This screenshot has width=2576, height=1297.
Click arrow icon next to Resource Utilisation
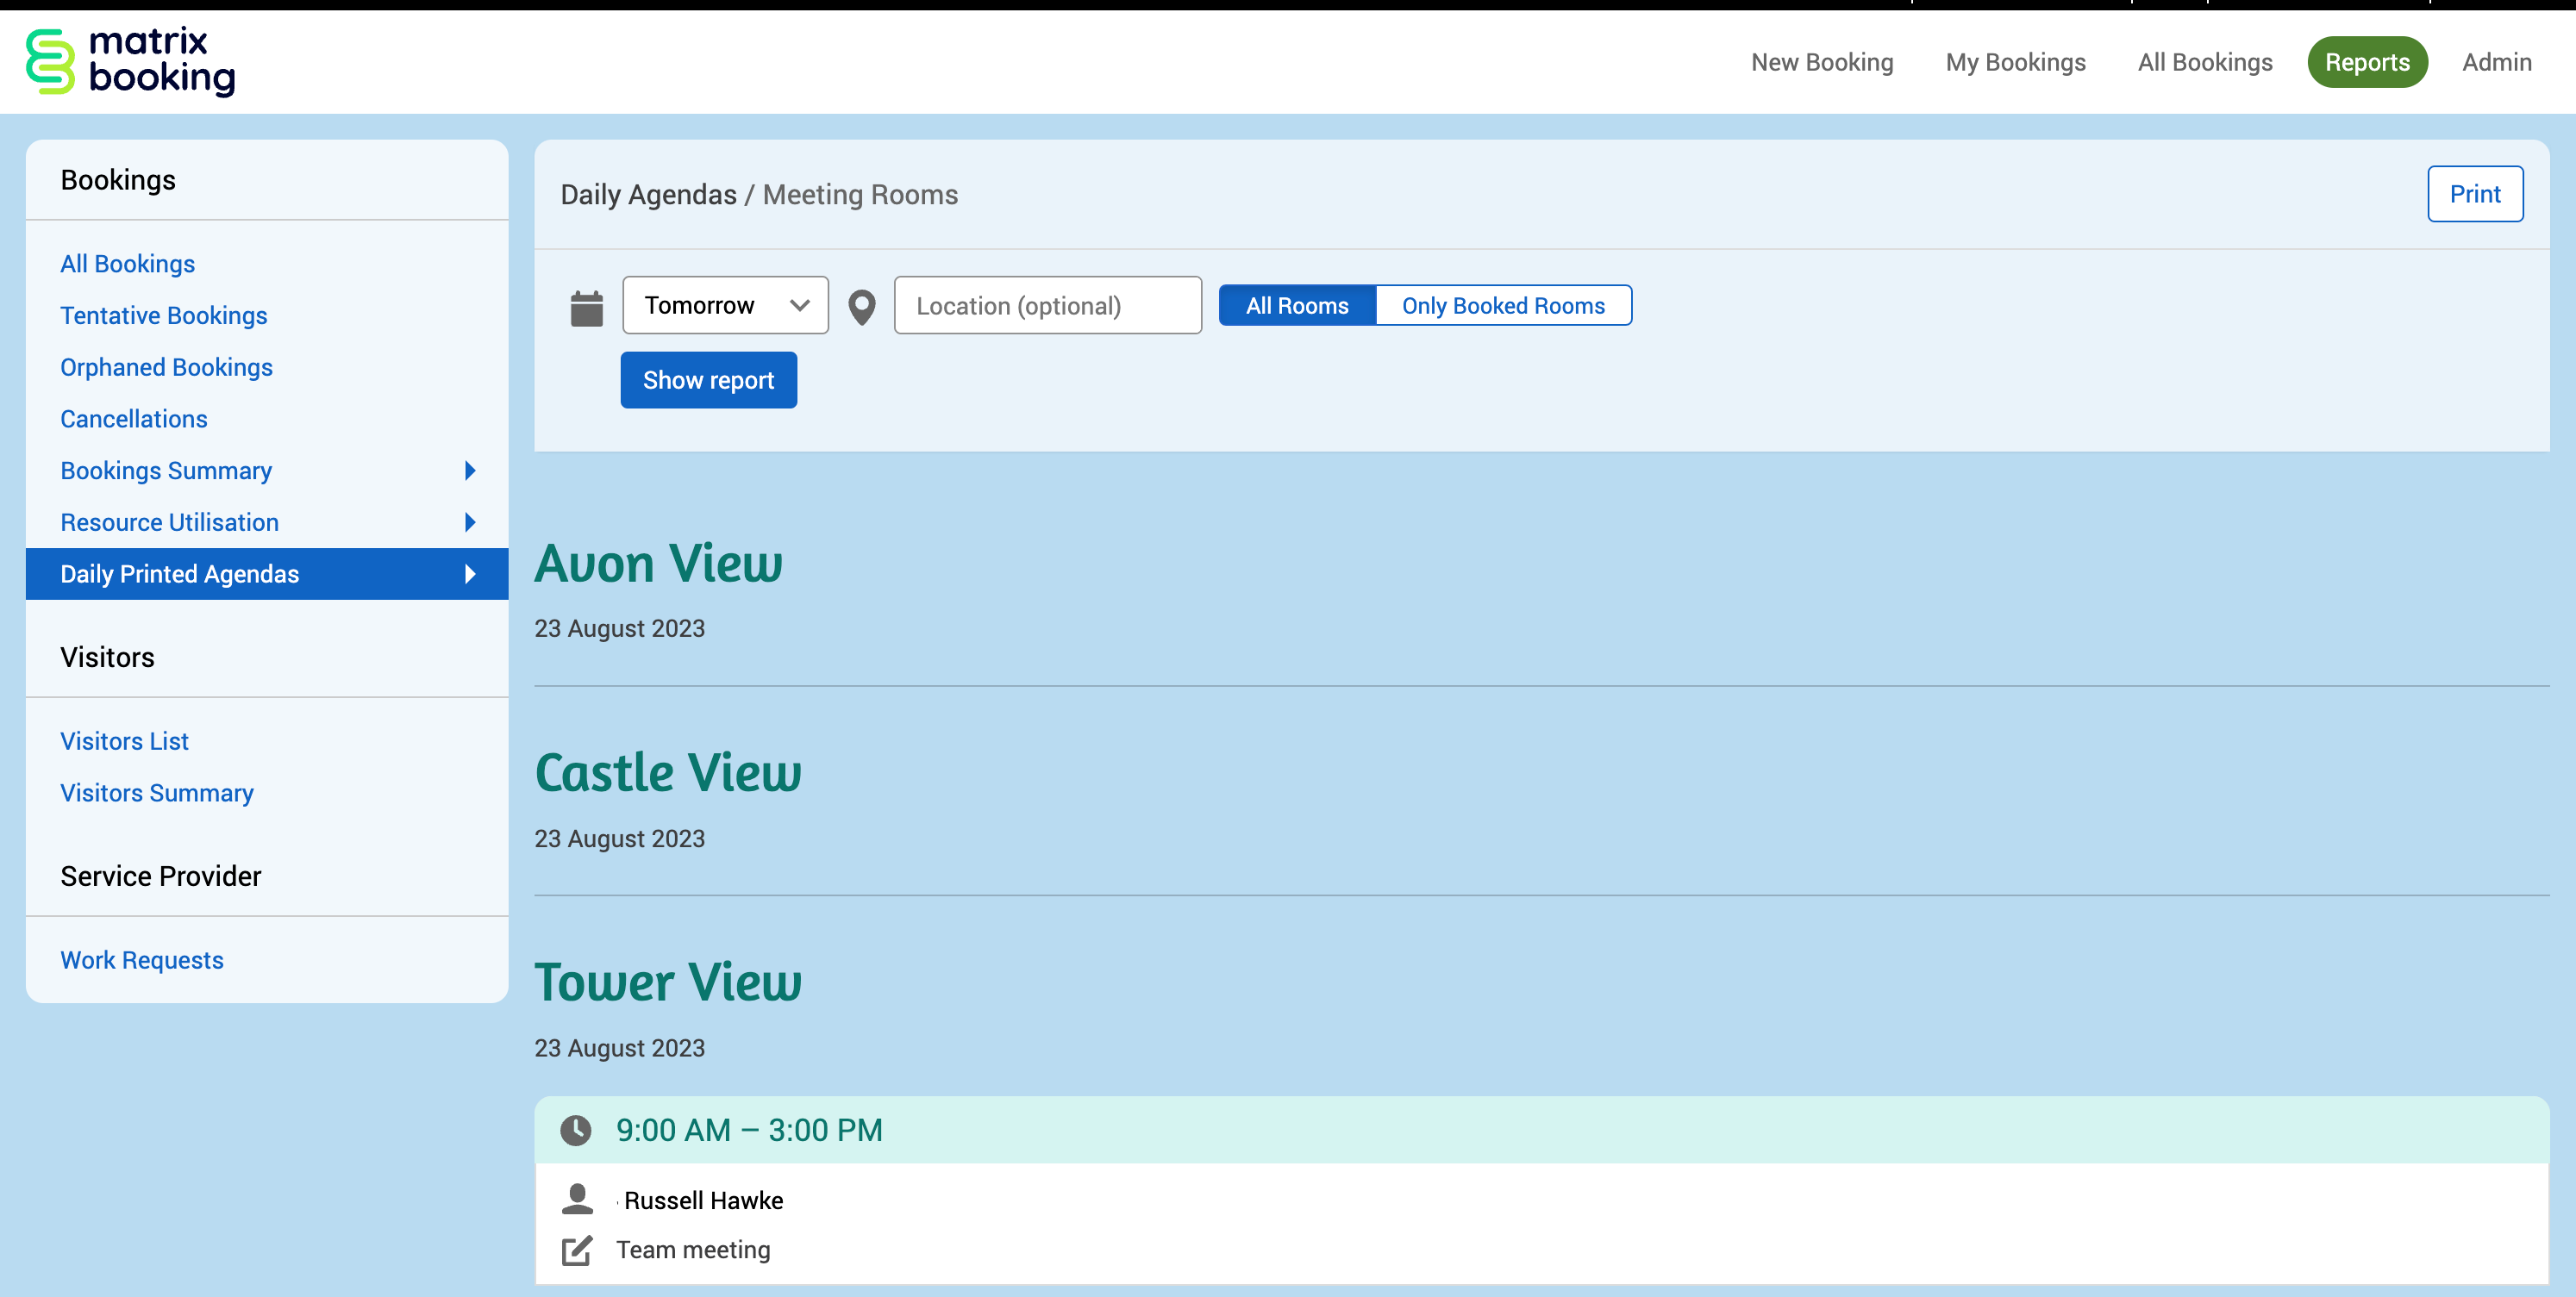pyautogui.click(x=470, y=522)
